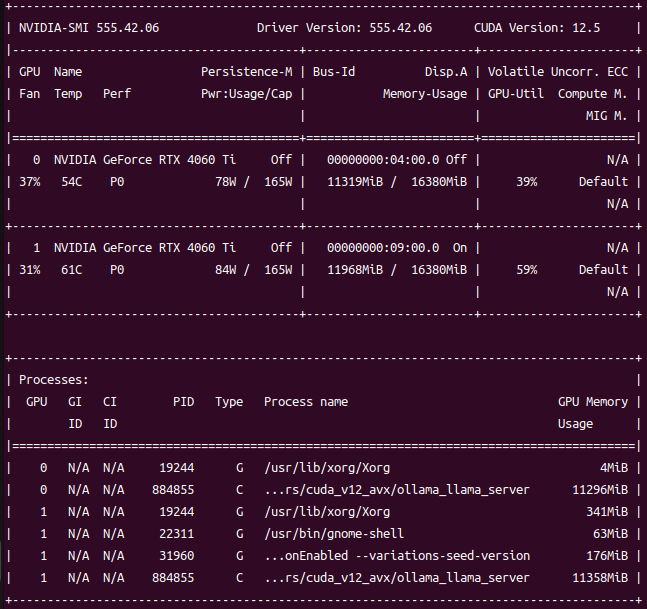Click the '54C' temperature value
Image resolution: width=647 pixels, height=609 pixels.
tap(71, 182)
